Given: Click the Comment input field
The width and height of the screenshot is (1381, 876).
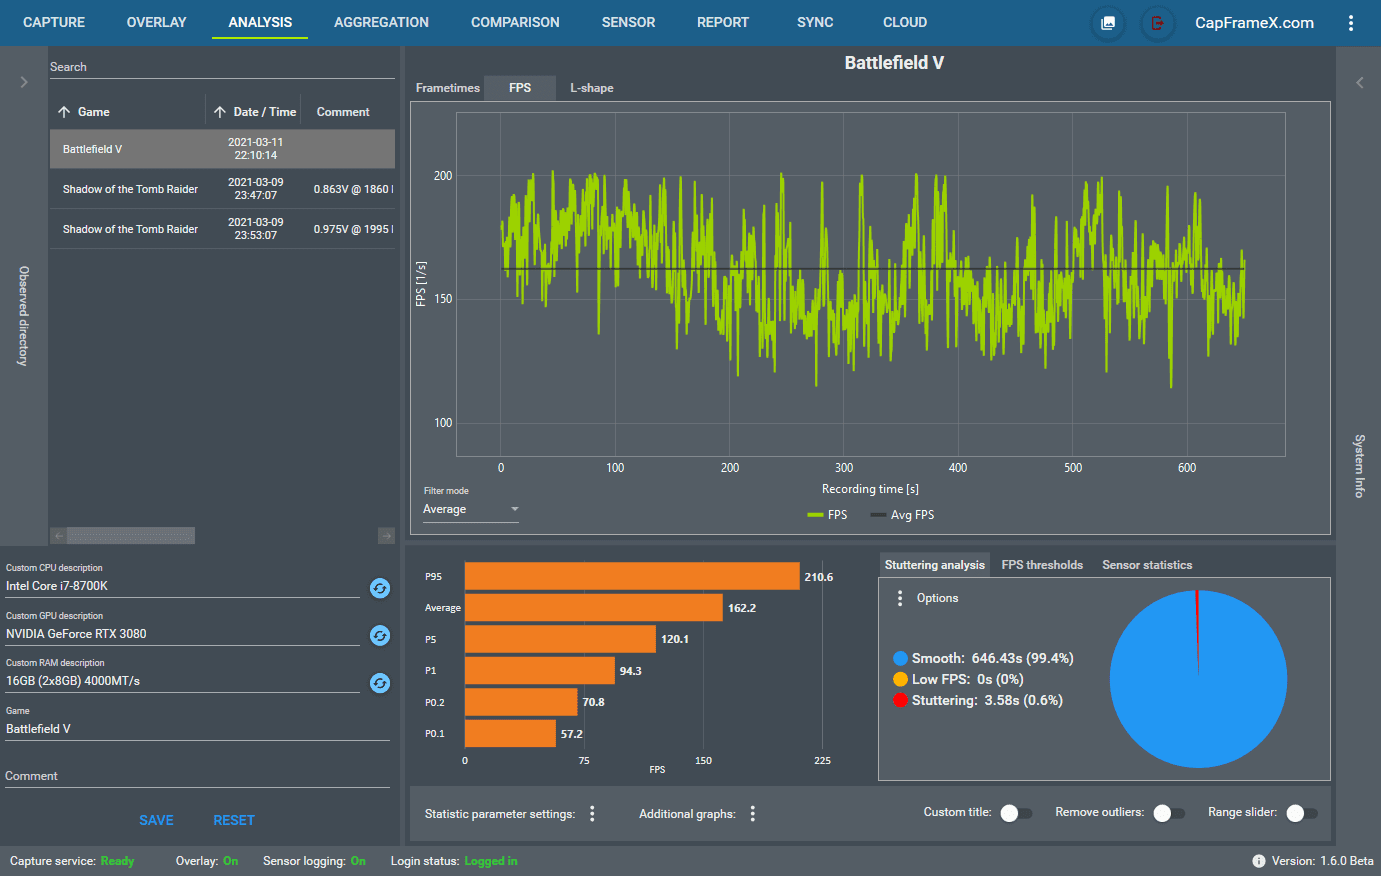Looking at the screenshot, I should [x=197, y=776].
